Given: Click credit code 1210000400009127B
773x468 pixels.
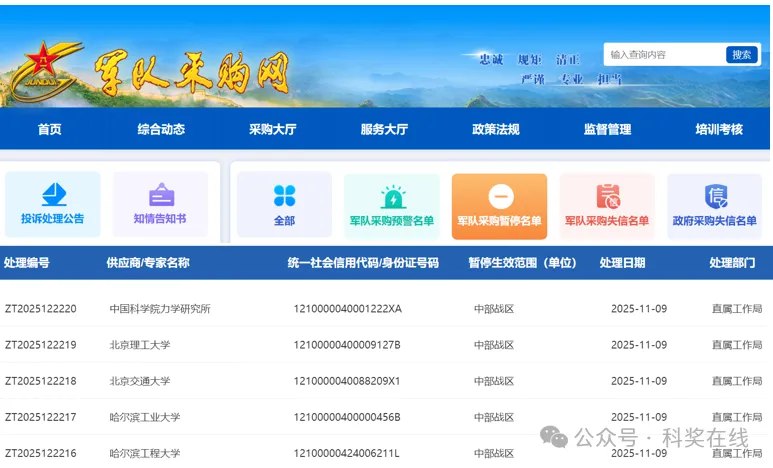Looking at the screenshot, I should [347, 345].
